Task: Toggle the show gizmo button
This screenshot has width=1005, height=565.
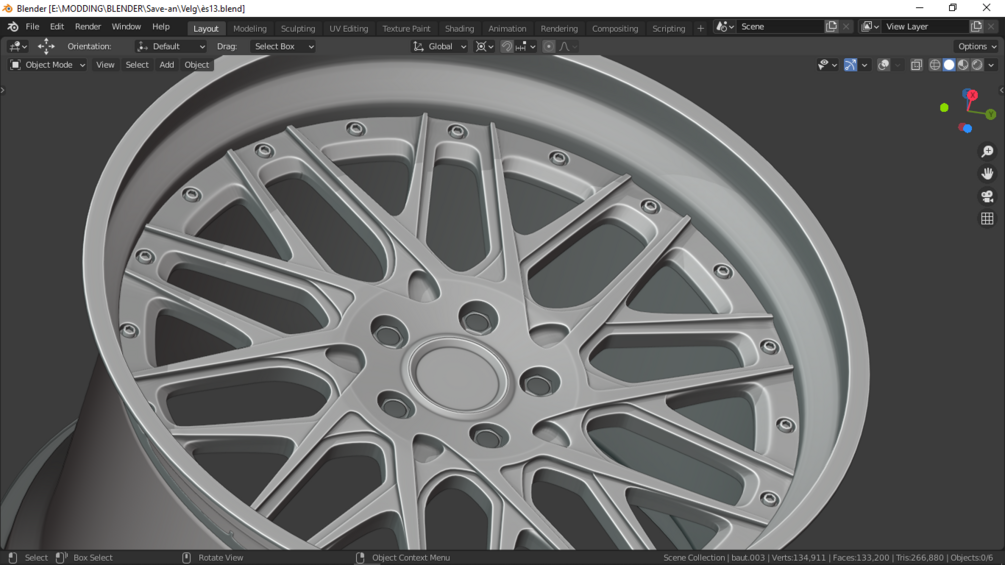Action: (851, 65)
